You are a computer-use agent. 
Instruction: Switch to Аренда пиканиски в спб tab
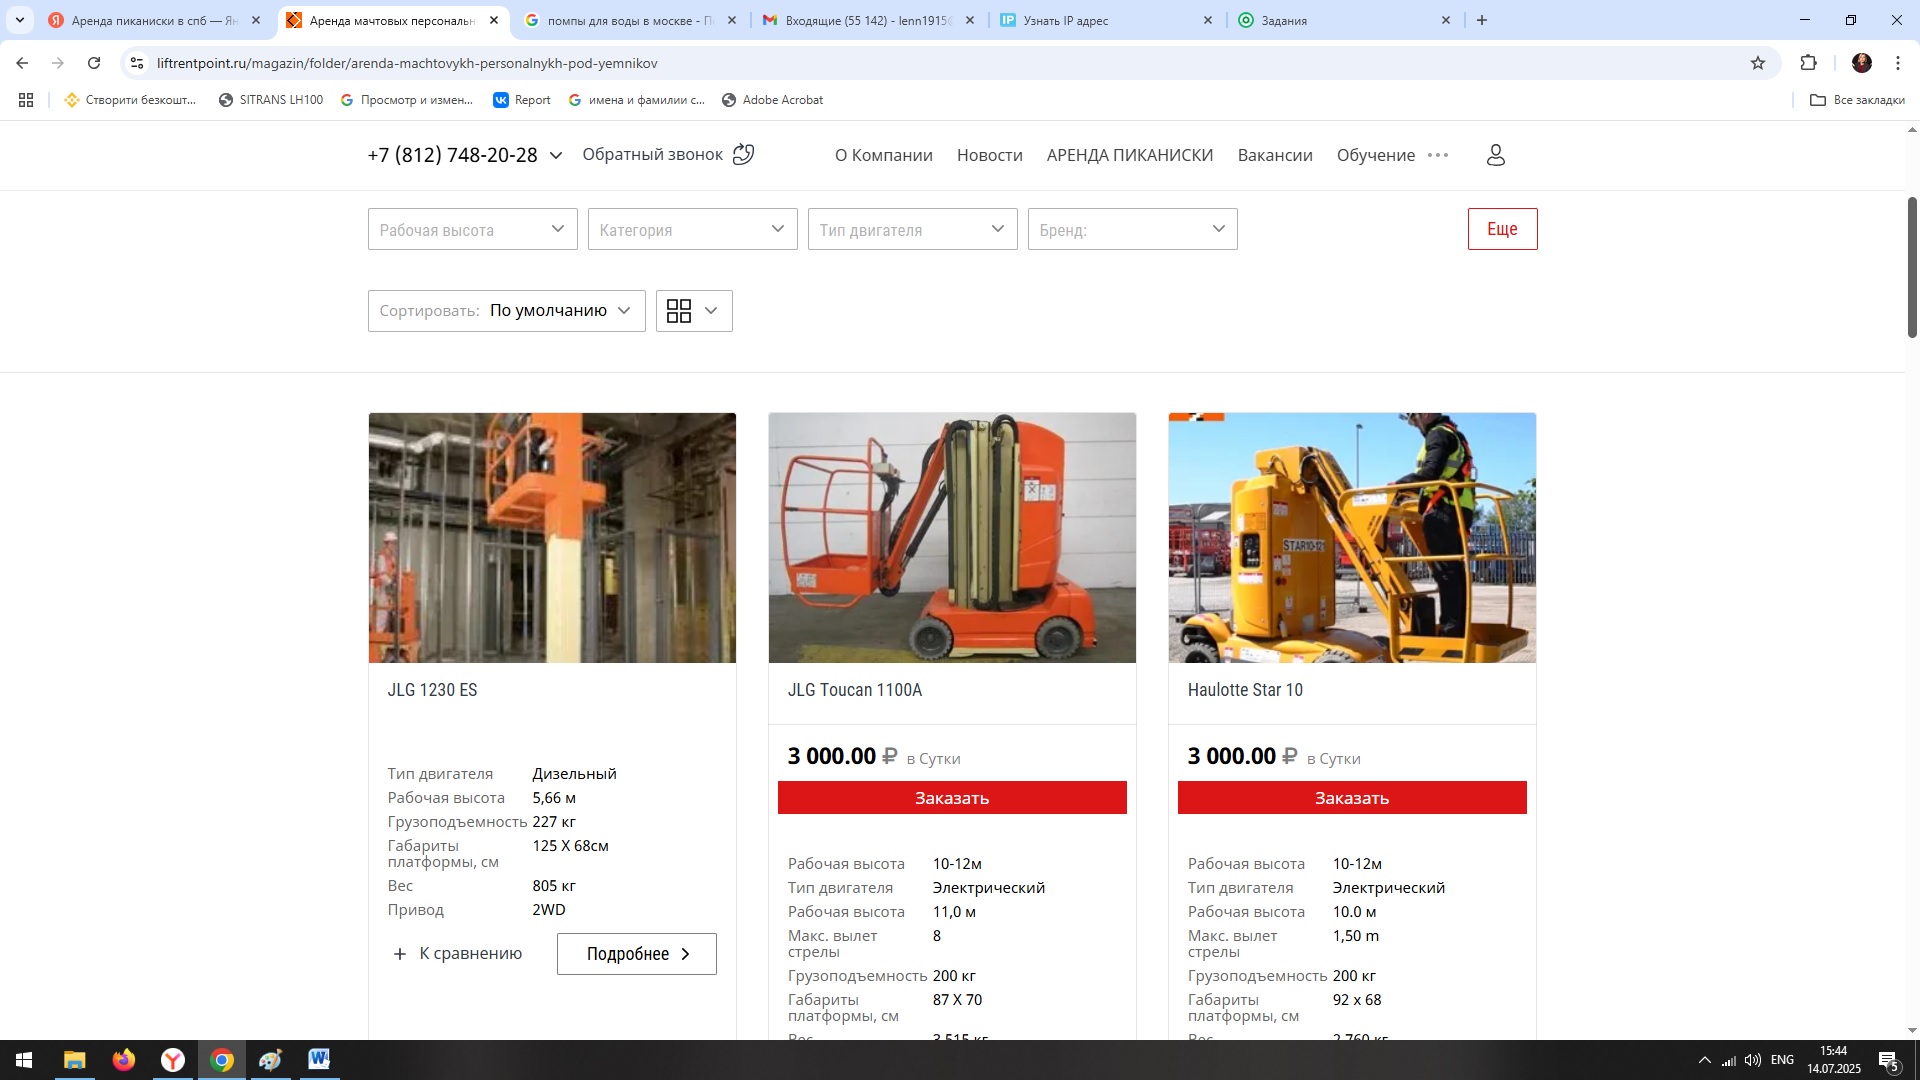click(155, 20)
